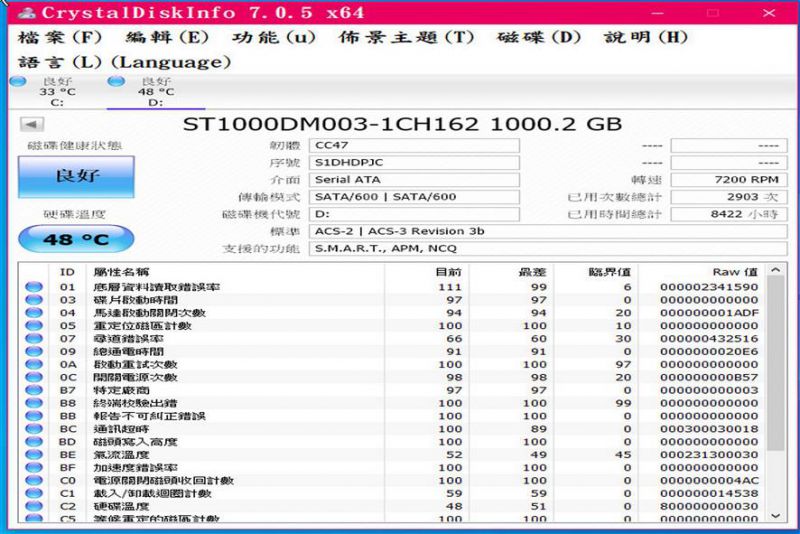This screenshot has height=534, width=800.
Task: Select the D: drive tab at 48 °C
Action: tap(156, 92)
